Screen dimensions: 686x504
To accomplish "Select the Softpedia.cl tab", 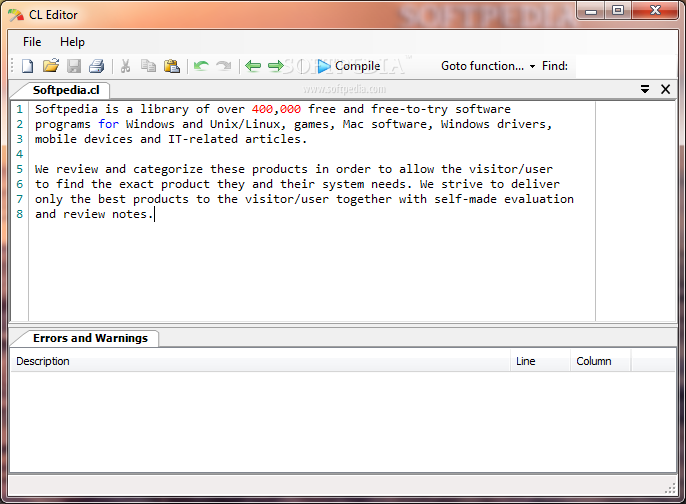I will (66, 90).
